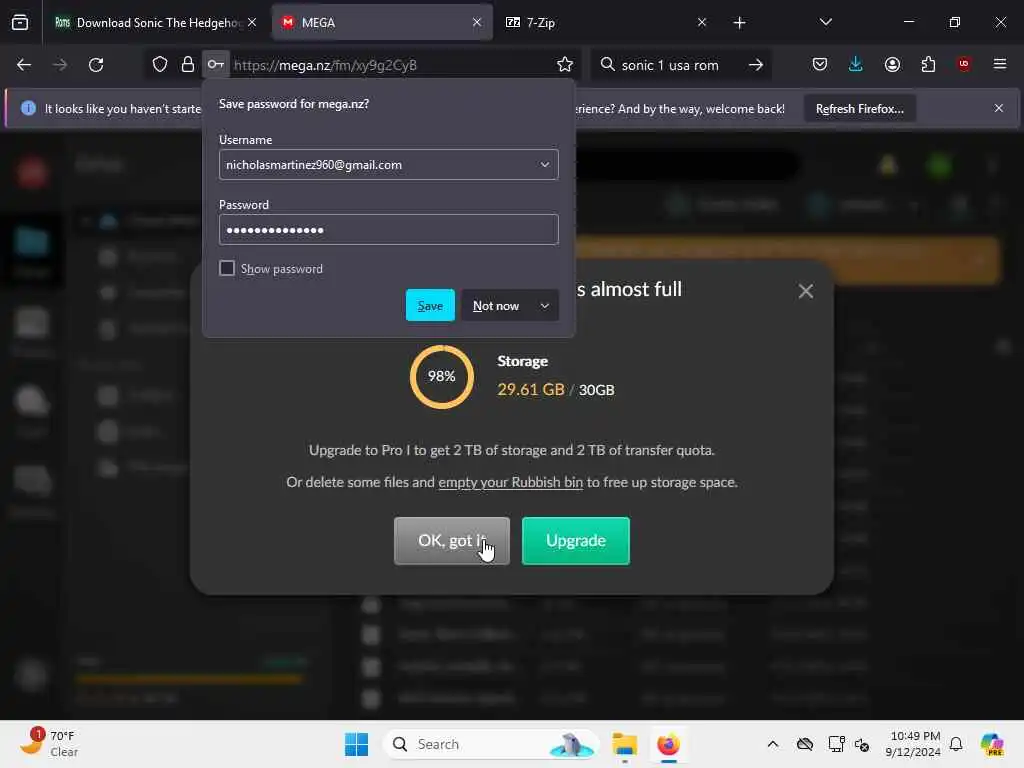The height and width of the screenshot is (768, 1024).
Task: Open Firefox View icon
Action: pos(20,22)
